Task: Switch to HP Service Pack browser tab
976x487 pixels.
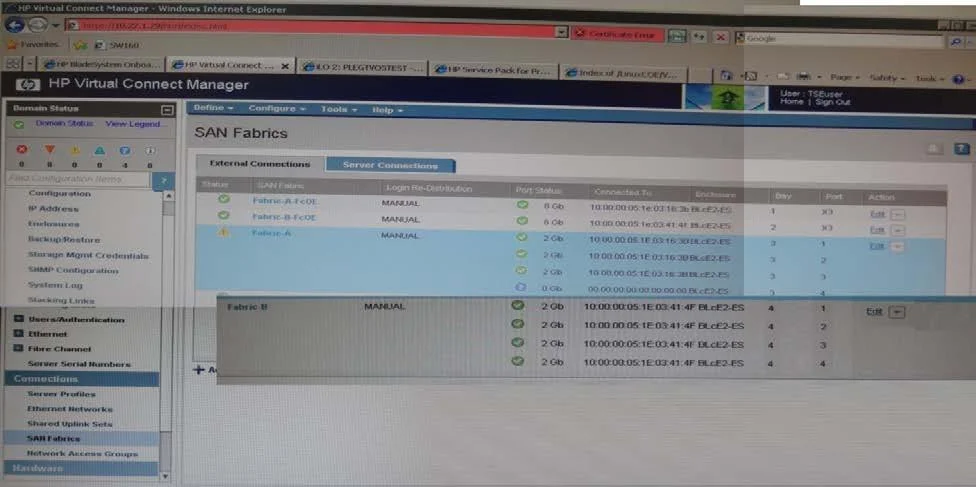Action: click(494, 70)
